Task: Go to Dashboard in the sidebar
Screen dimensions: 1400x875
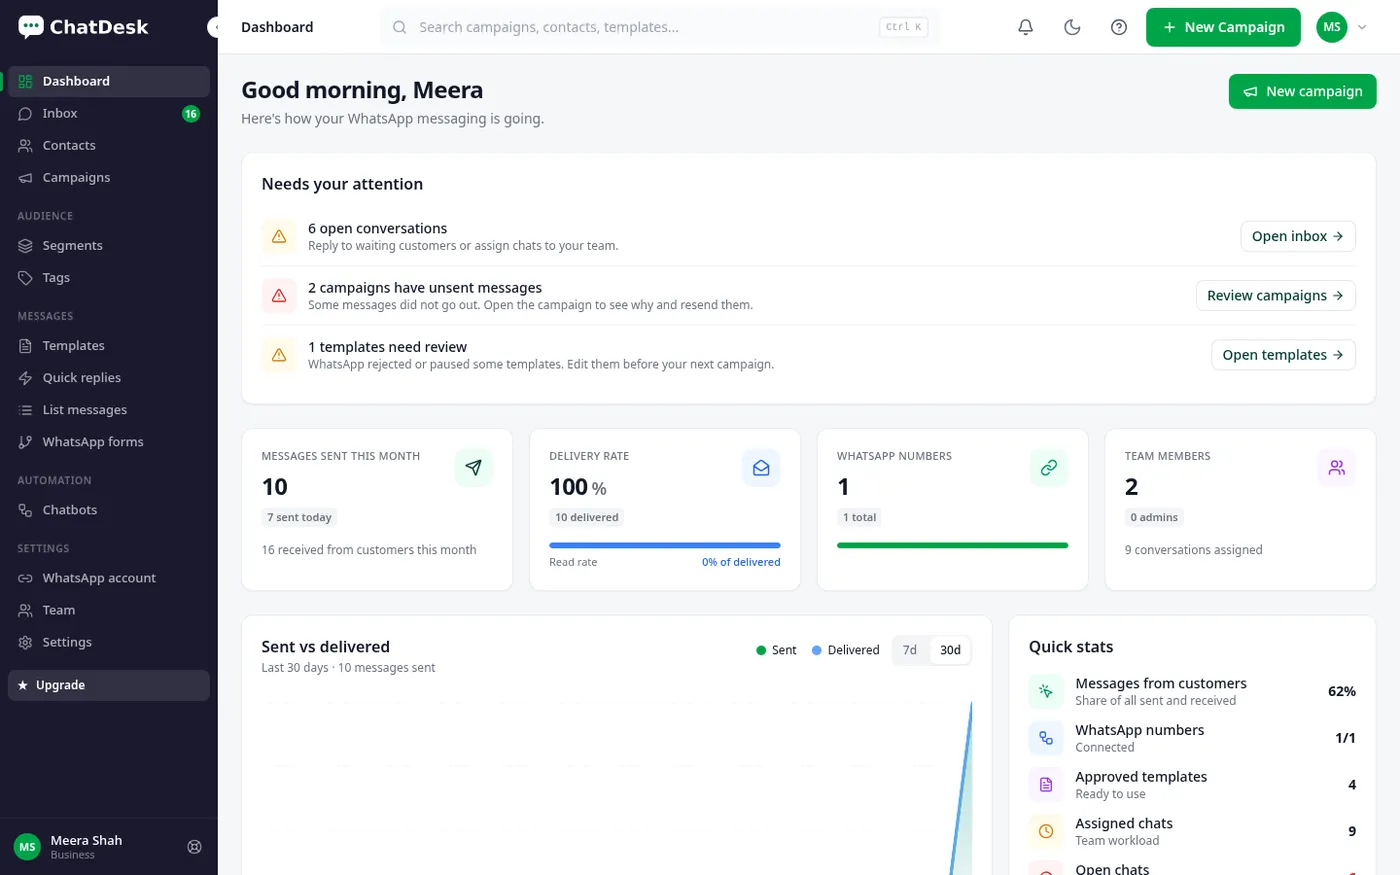Action: pos(109,81)
